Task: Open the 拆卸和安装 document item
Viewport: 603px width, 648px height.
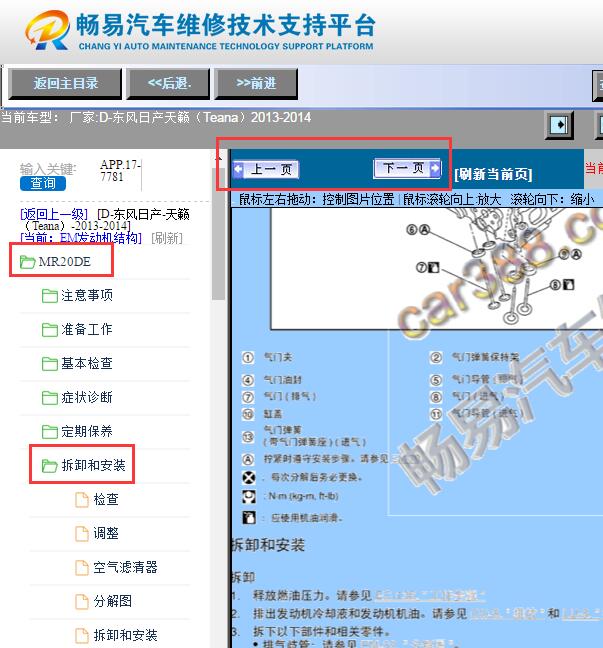Action: [125, 635]
